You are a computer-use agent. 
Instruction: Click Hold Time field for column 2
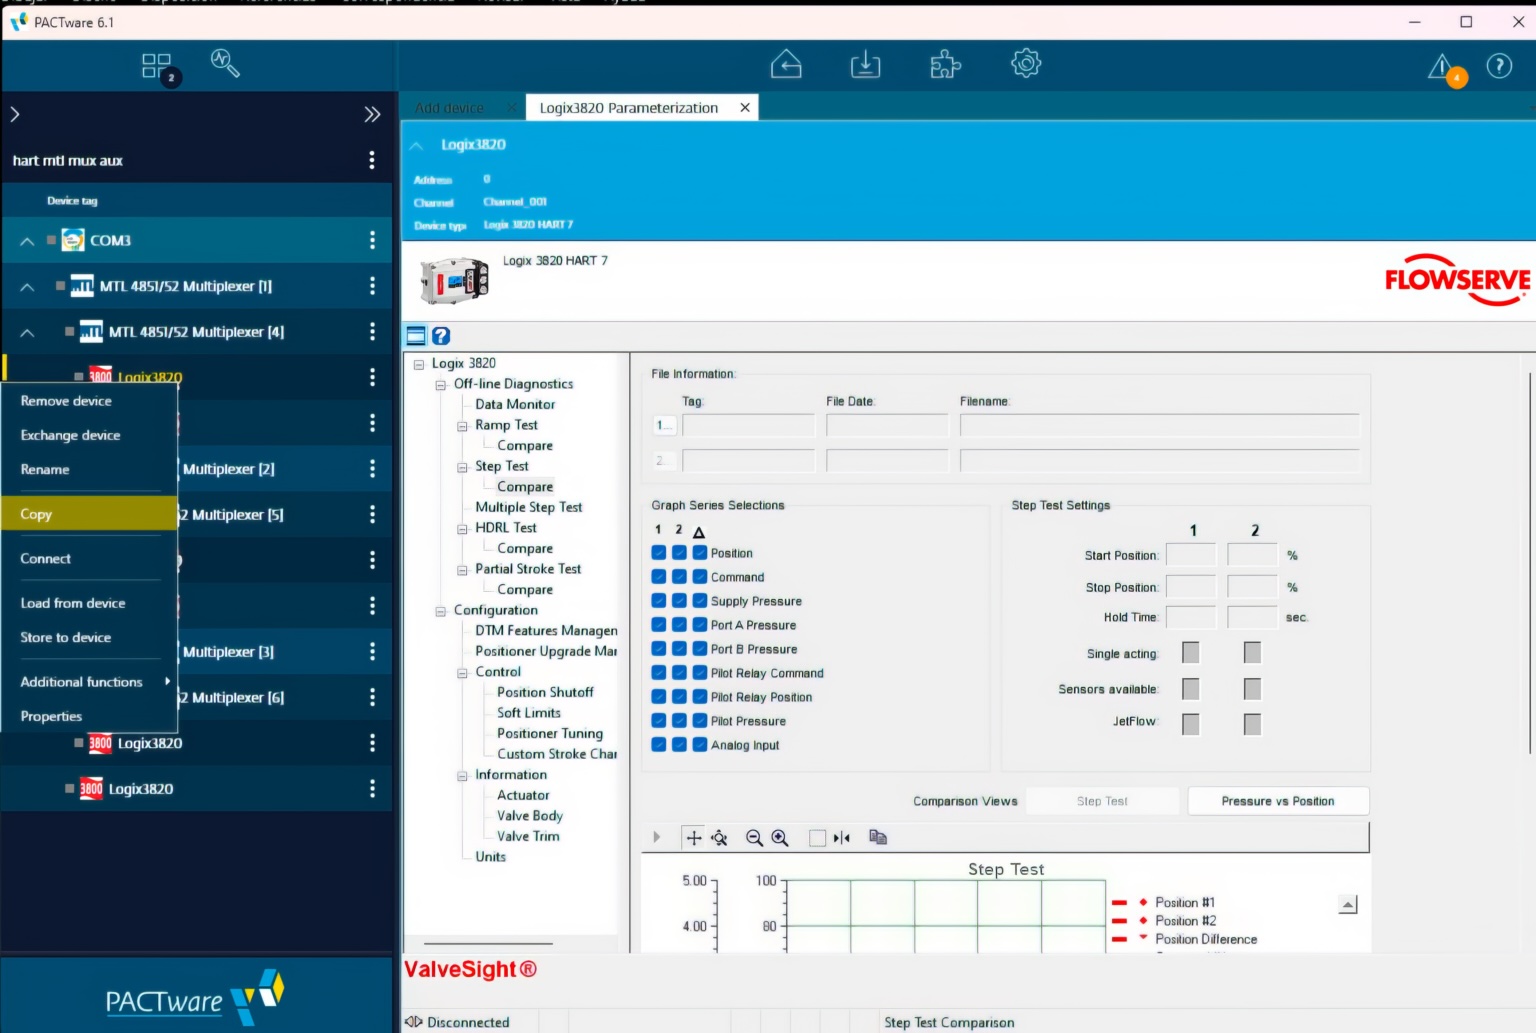click(1252, 617)
